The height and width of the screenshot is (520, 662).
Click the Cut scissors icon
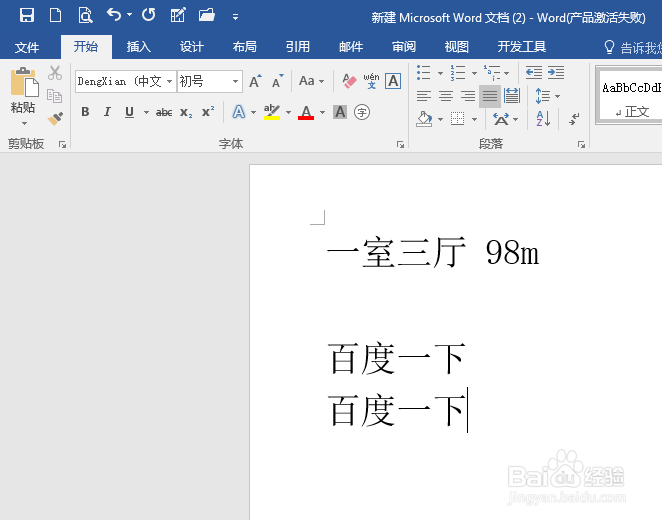(x=55, y=73)
